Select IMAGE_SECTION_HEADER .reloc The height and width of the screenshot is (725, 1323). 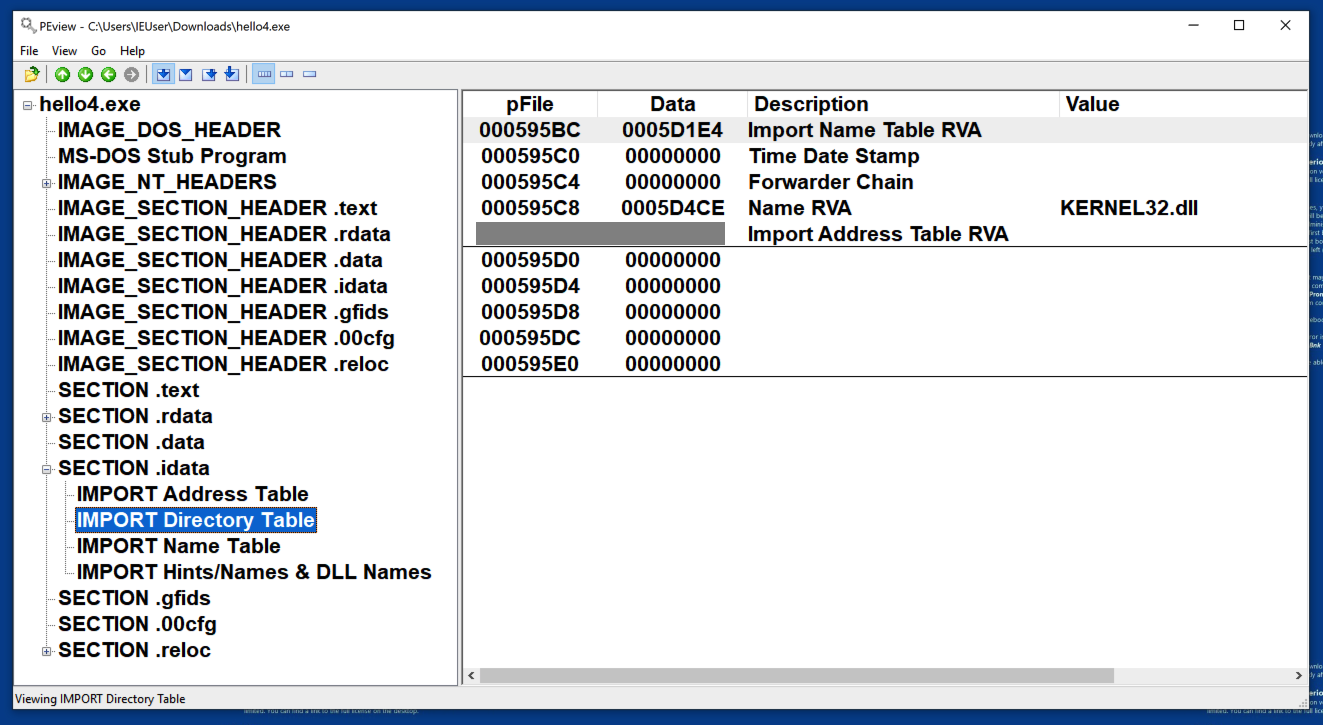click(x=223, y=364)
